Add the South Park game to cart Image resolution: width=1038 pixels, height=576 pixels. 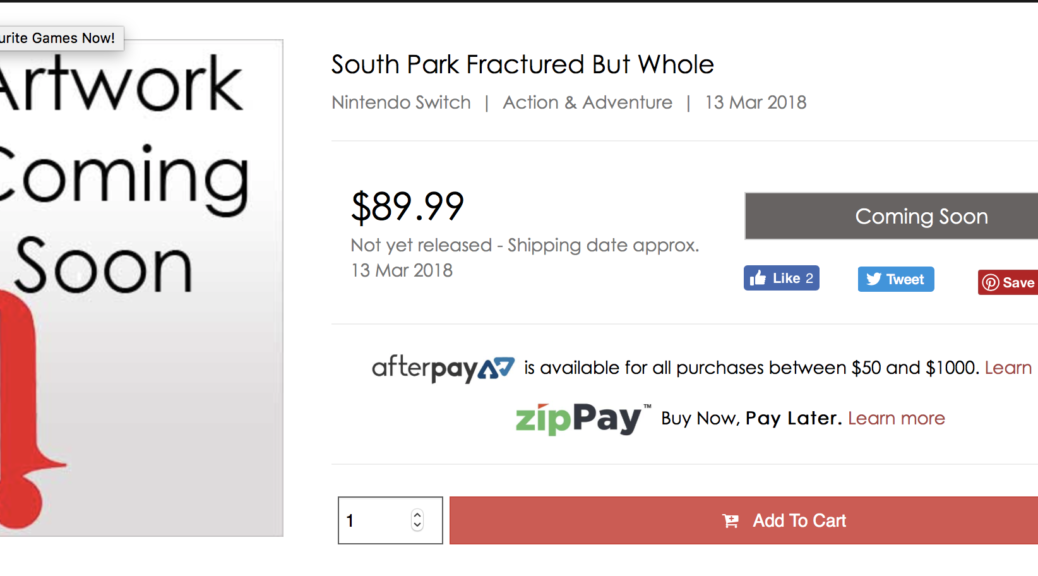pyautogui.click(x=743, y=520)
